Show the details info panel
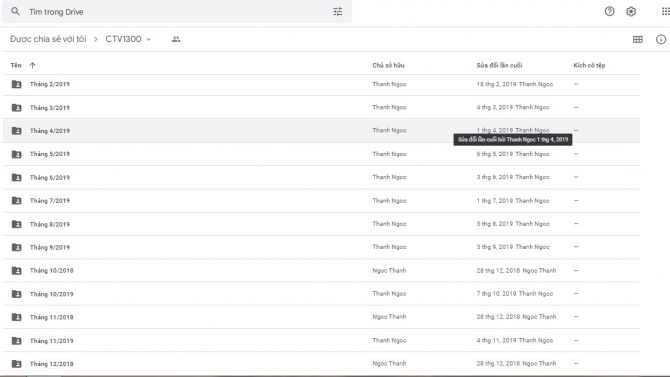This screenshot has width=670, height=377. coord(661,39)
